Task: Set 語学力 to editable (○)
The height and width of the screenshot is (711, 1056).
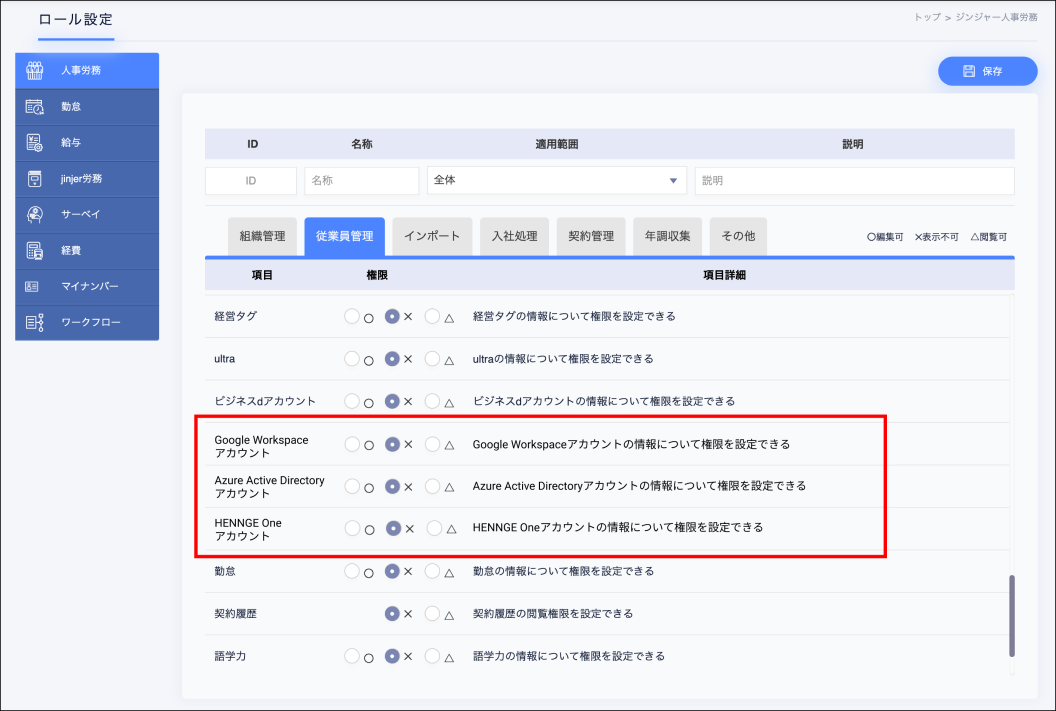Action: point(352,656)
